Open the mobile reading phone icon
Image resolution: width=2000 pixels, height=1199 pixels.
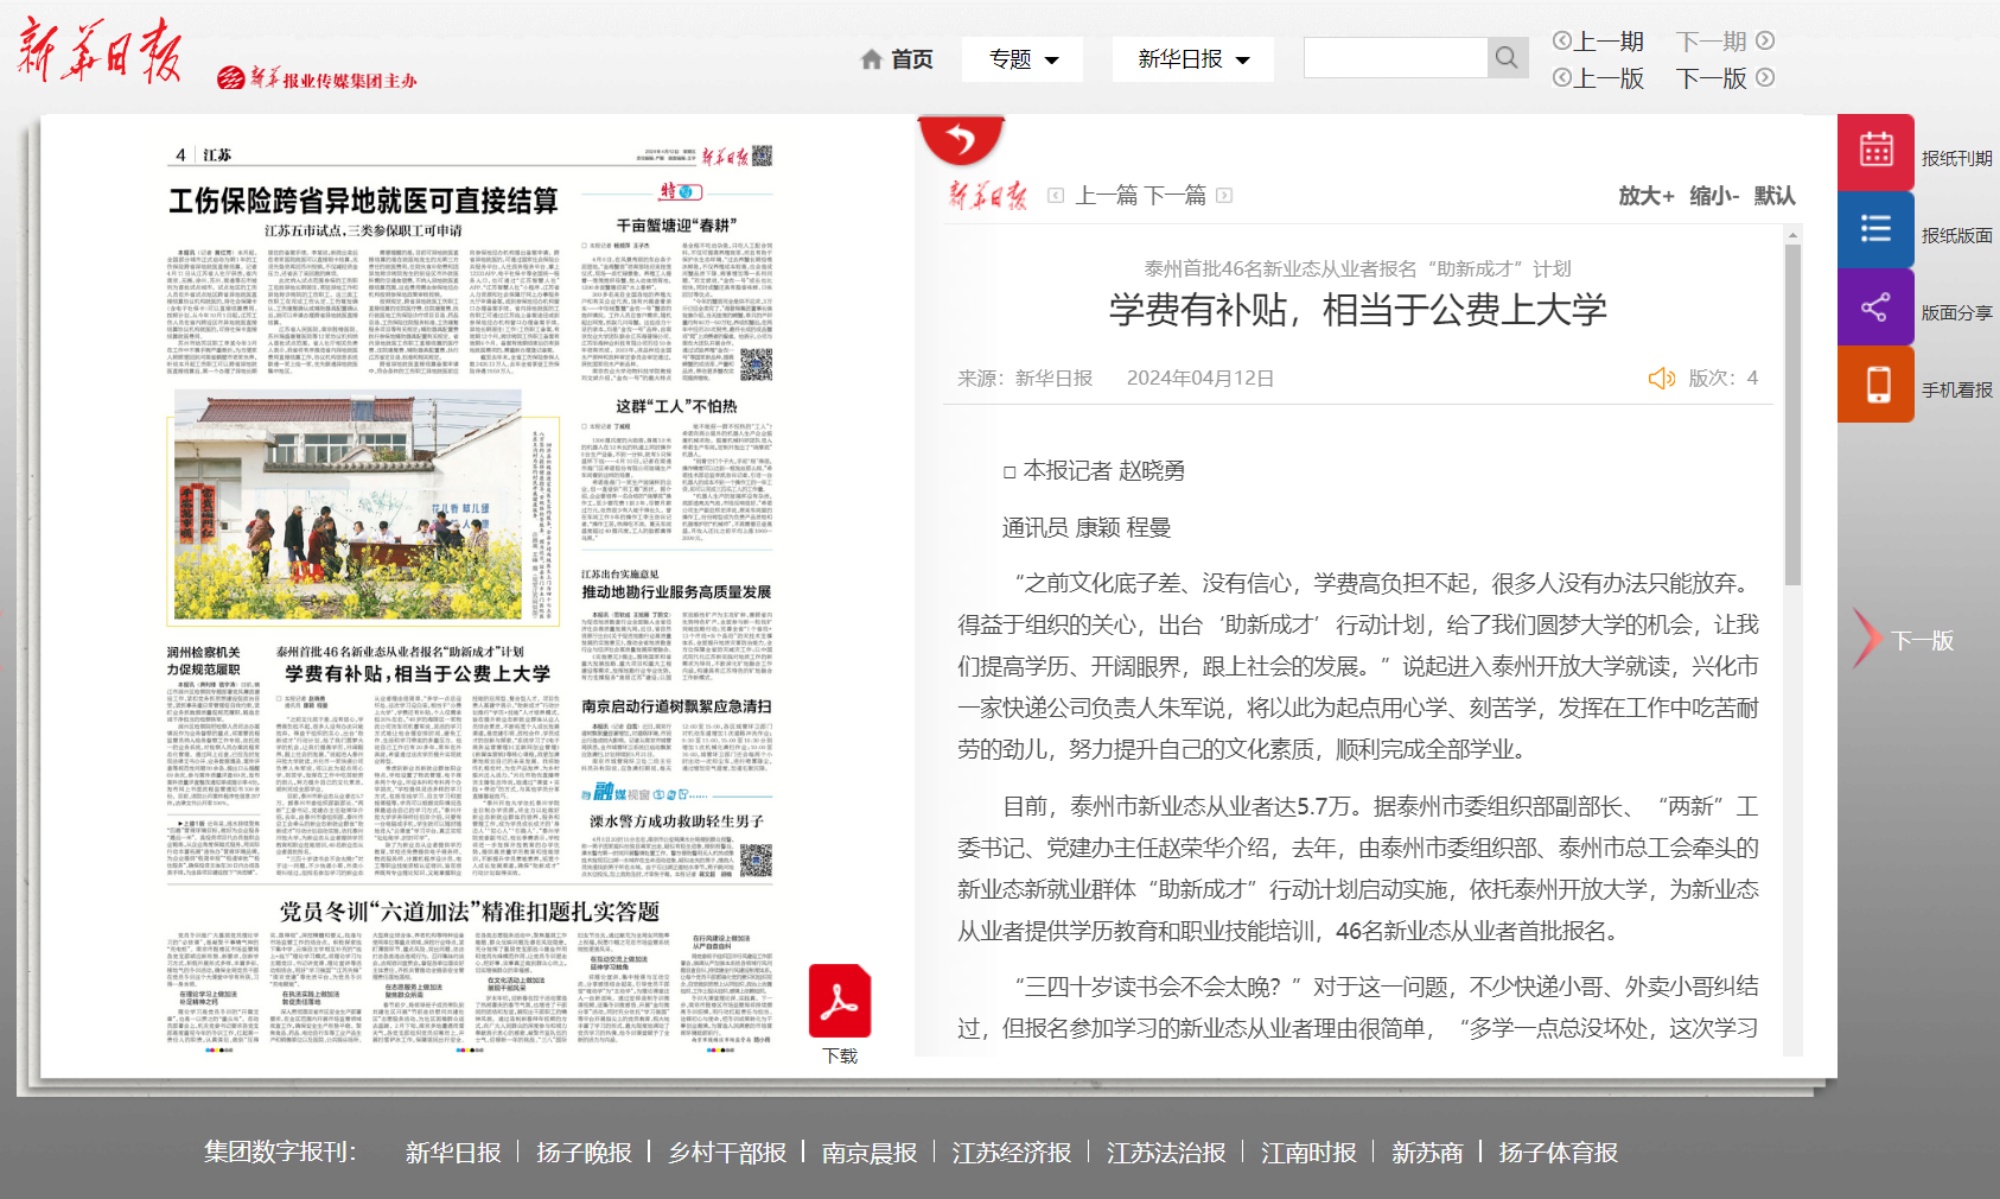[x=1877, y=384]
